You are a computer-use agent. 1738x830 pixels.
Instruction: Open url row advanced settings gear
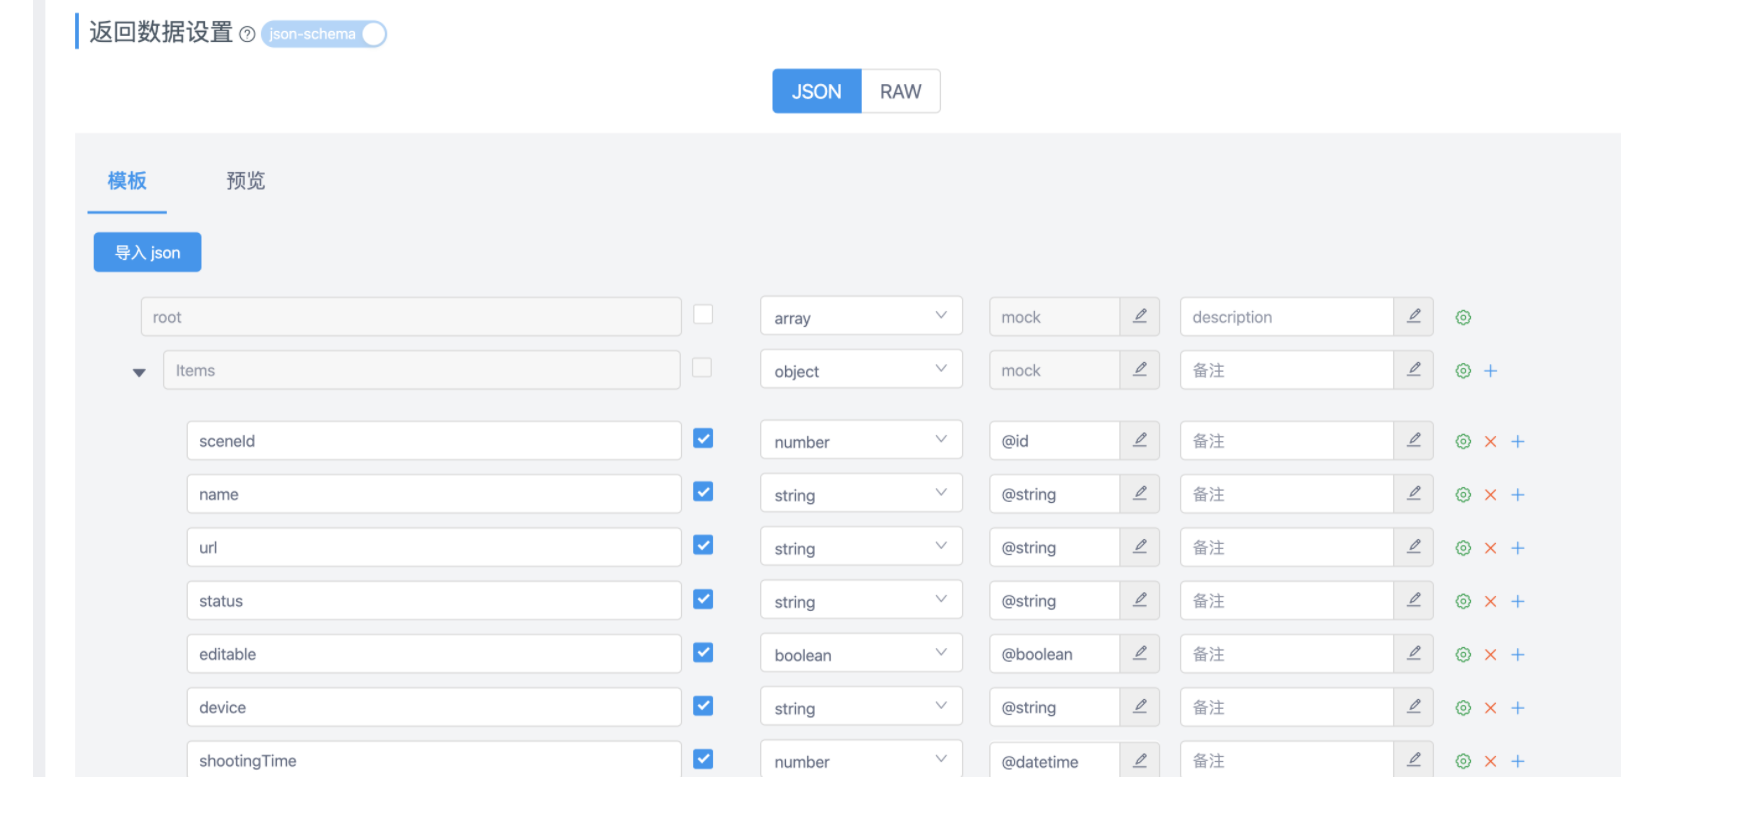click(x=1463, y=548)
